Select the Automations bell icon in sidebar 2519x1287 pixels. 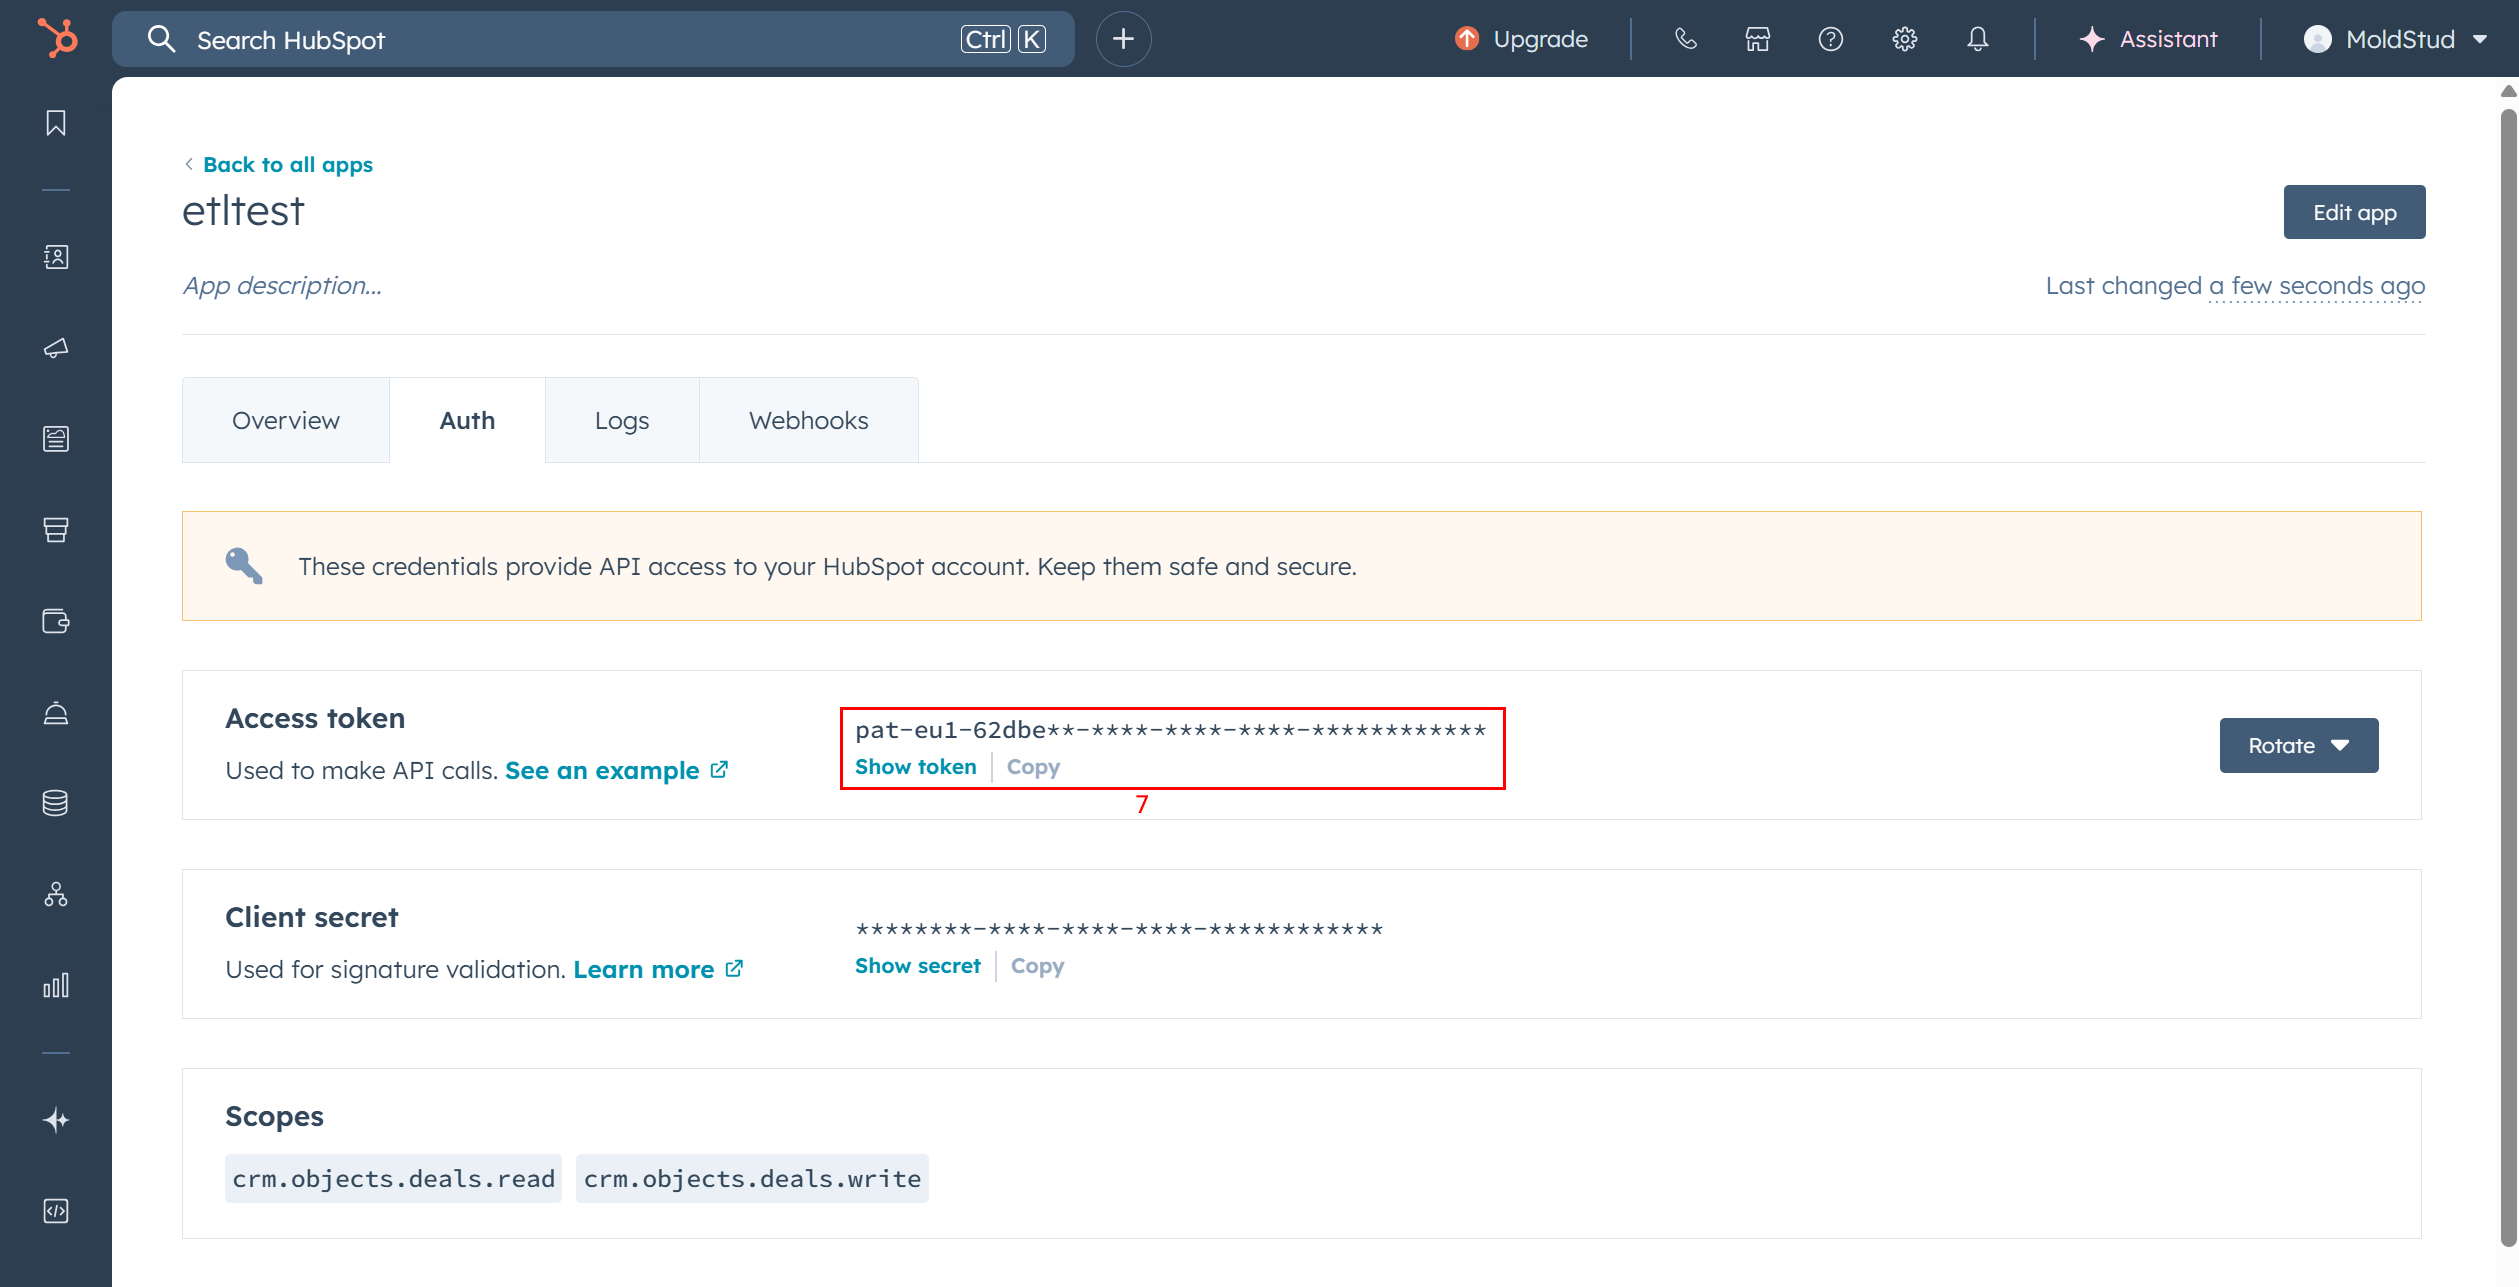(x=56, y=713)
